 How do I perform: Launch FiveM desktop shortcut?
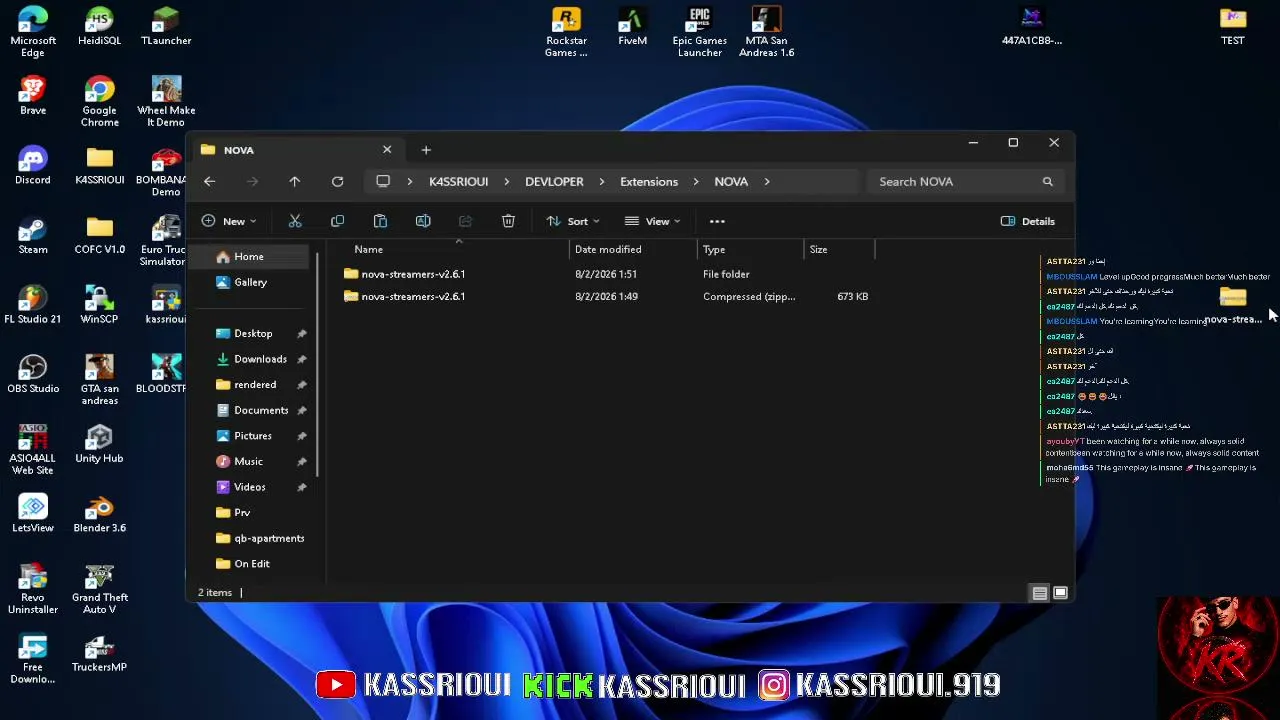click(x=632, y=28)
